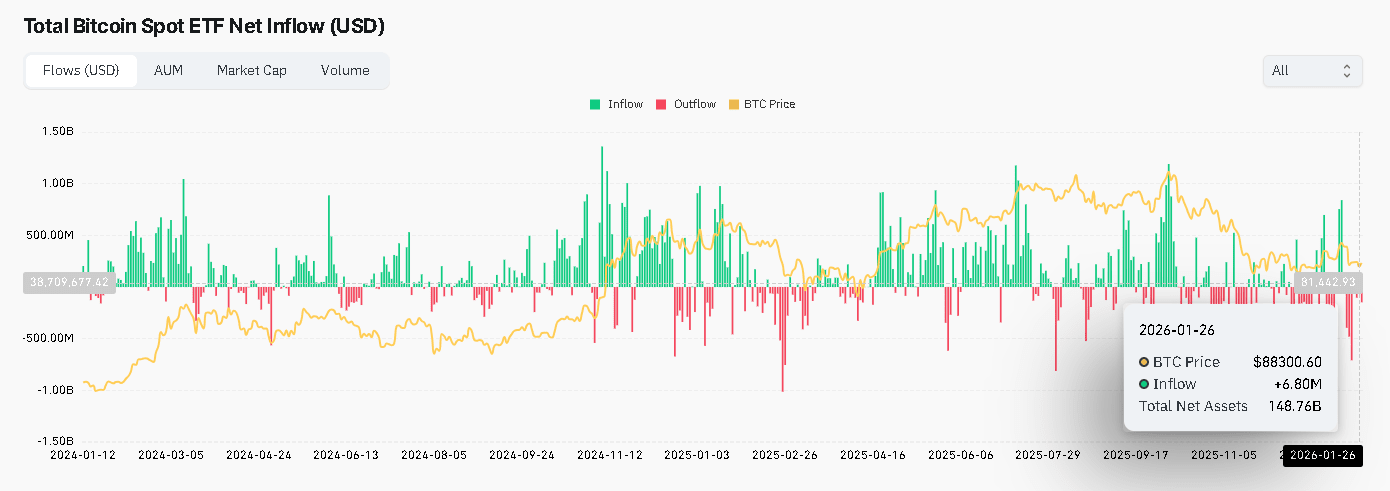Switch to the Volume tab
The image size is (1390, 491).
tap(345, 71)
